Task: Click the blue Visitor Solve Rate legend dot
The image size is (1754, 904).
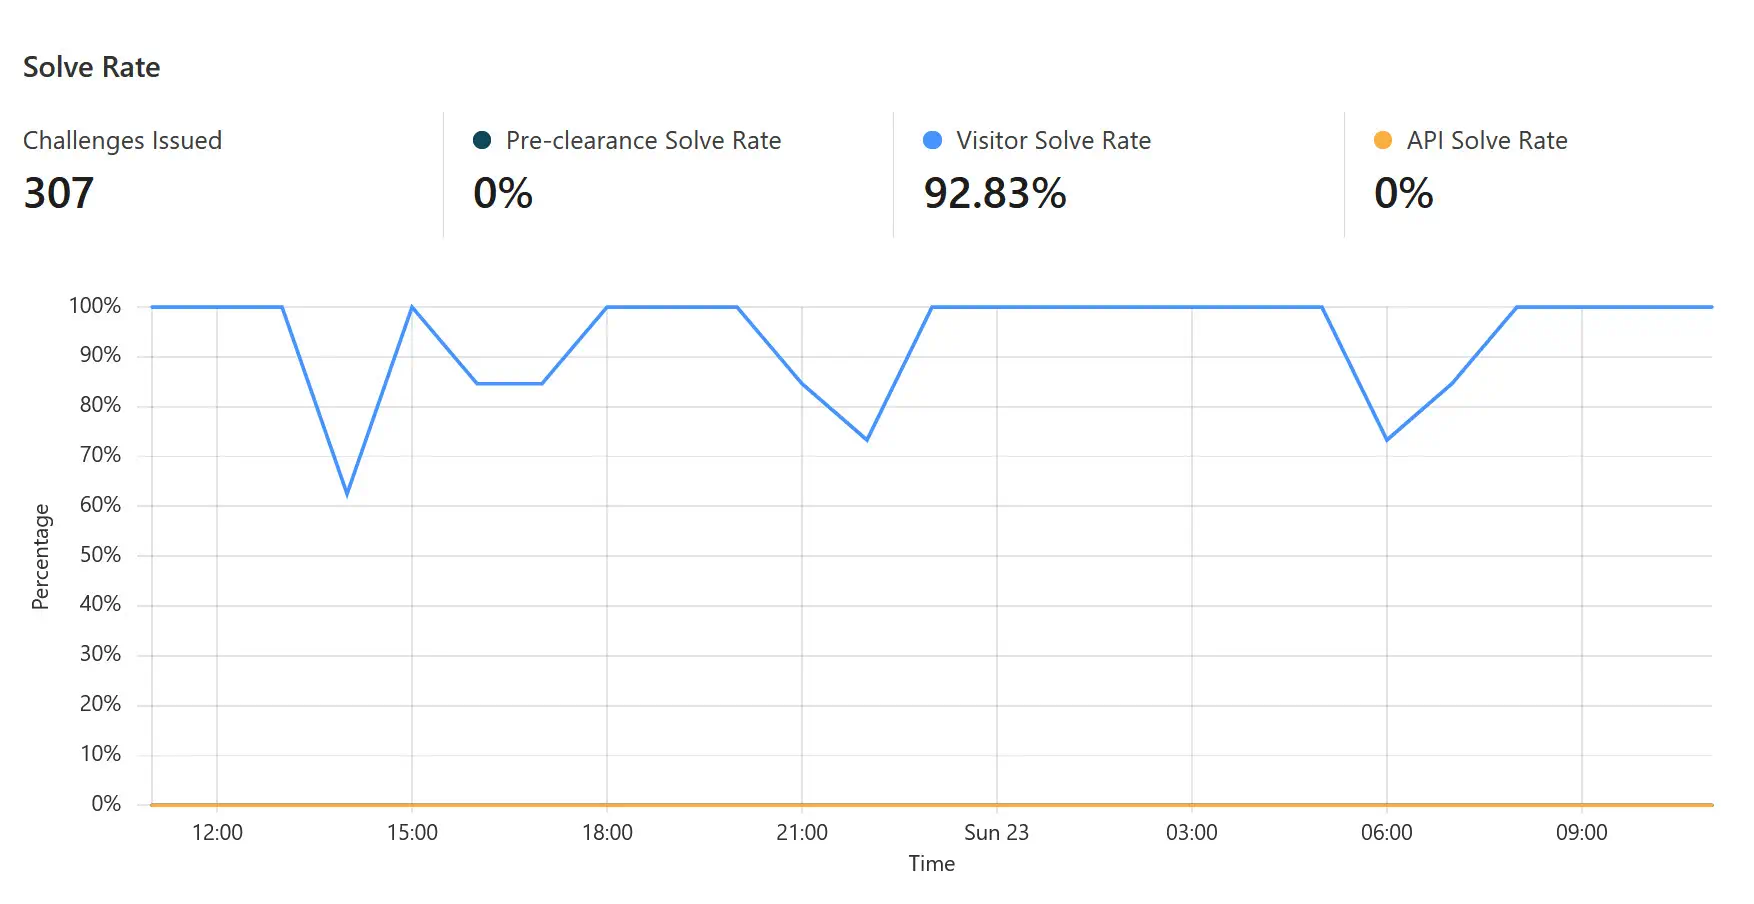Action: tap(932, 141)
